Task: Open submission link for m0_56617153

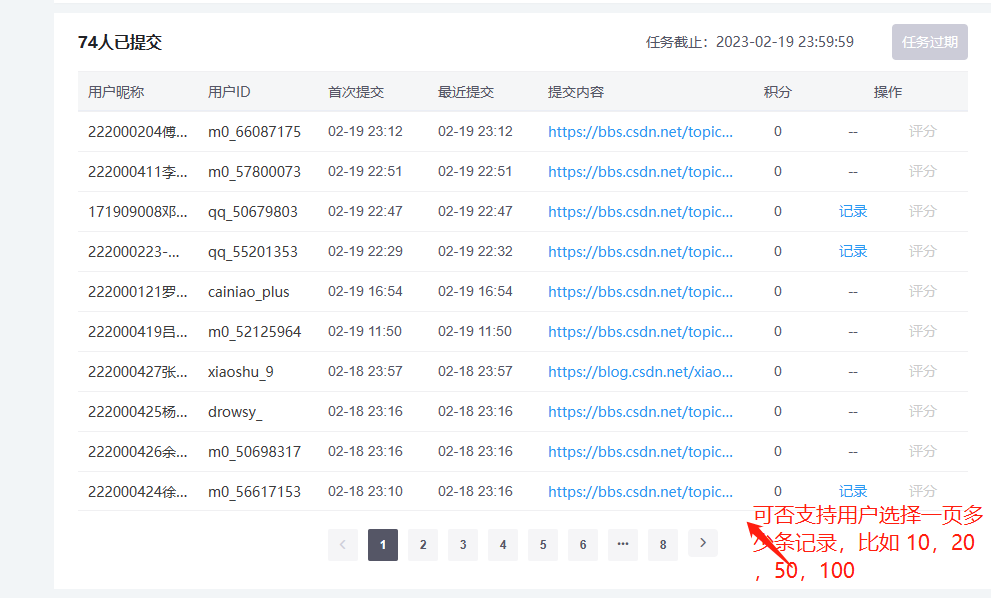Action: [x=640, y=492]
